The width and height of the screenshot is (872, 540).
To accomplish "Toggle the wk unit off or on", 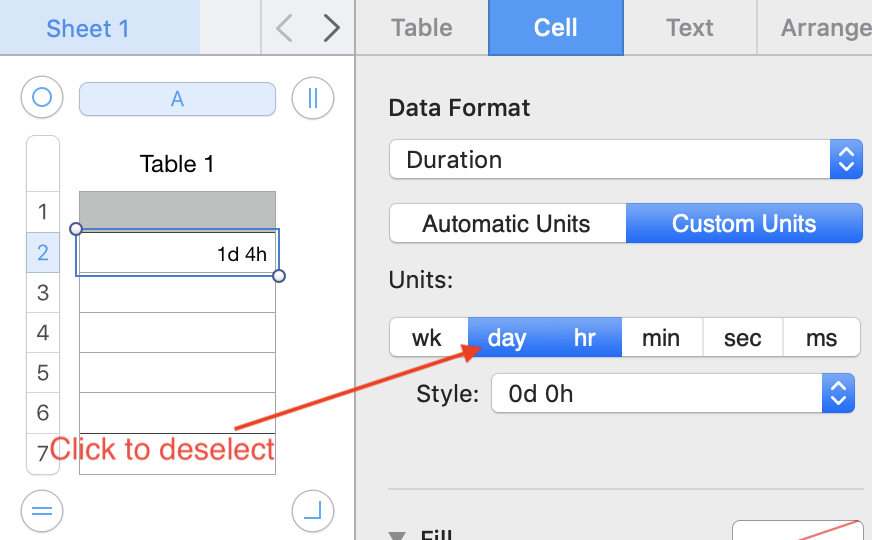I will coord(428,338).
